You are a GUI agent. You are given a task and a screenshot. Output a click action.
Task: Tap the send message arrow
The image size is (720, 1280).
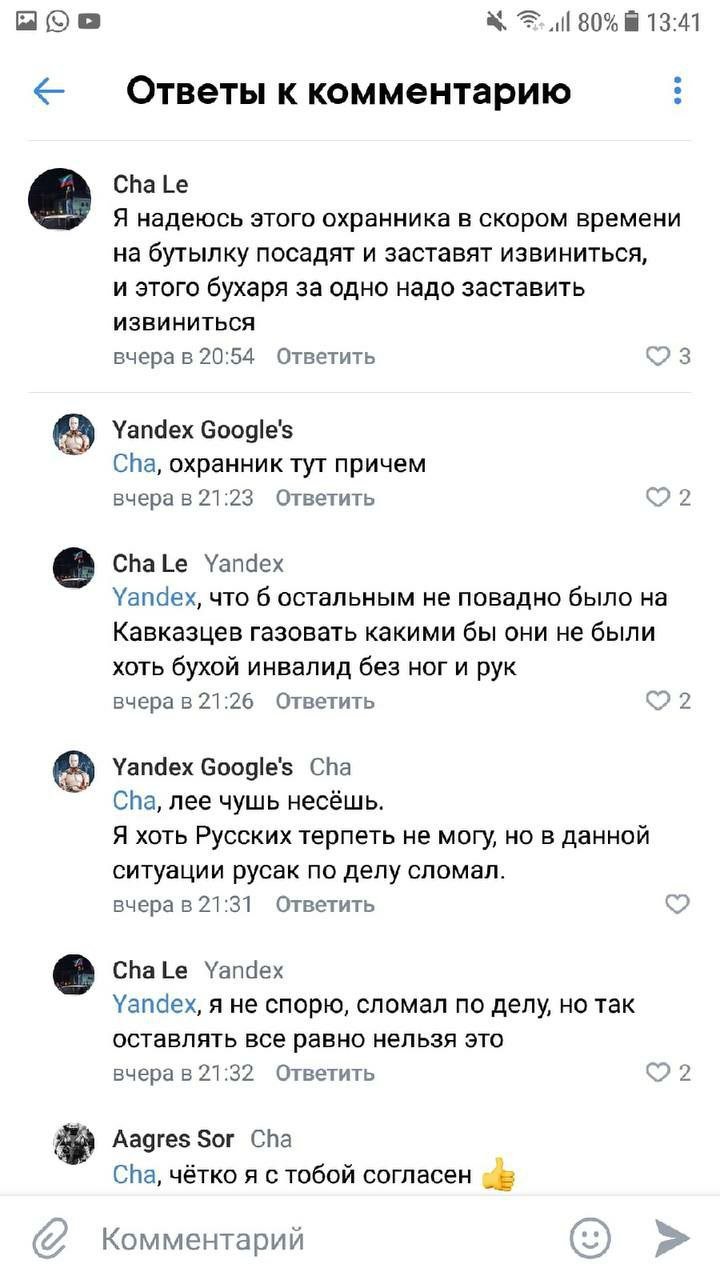(672, 1239)
